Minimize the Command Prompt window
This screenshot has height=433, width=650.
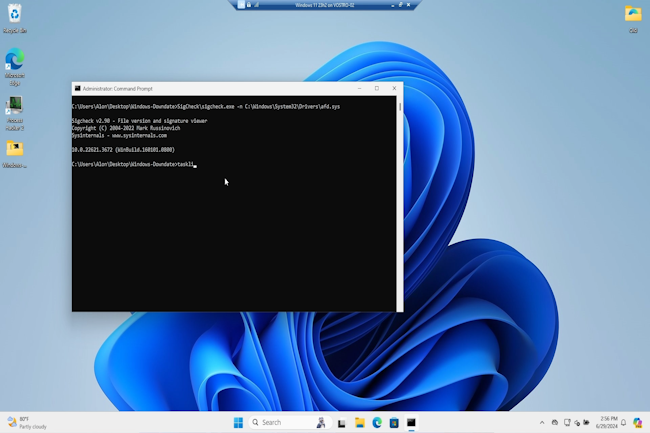[x=360, y=88]
